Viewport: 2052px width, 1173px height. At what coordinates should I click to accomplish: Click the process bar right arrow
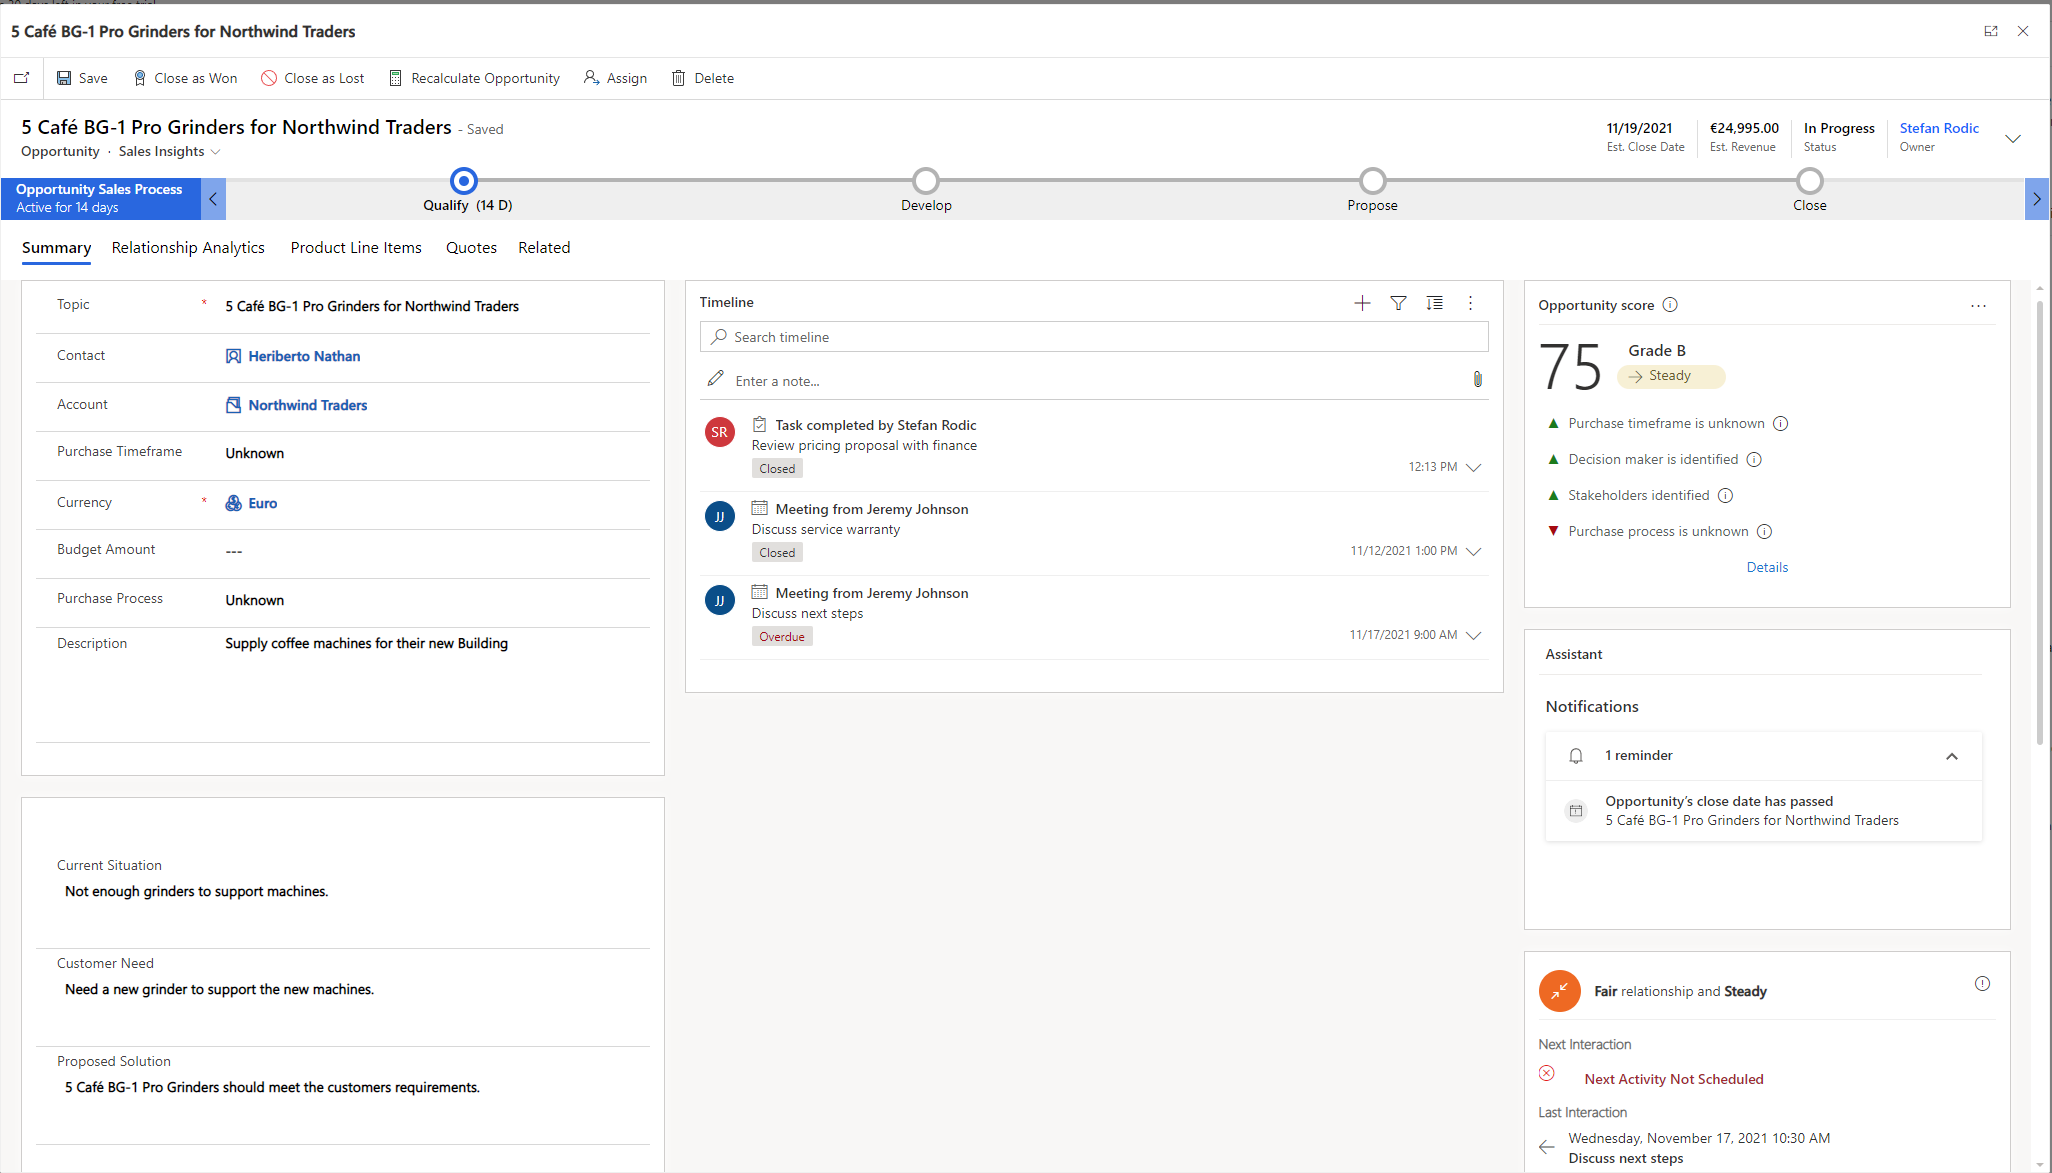[x=2037, y=199]
